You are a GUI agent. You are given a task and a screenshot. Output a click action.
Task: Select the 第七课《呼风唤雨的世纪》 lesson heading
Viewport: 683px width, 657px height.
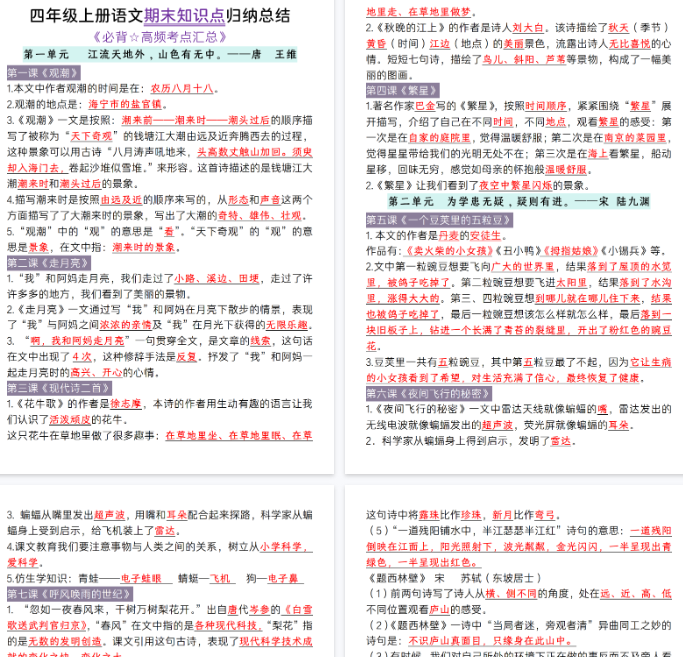pos(70,594)
